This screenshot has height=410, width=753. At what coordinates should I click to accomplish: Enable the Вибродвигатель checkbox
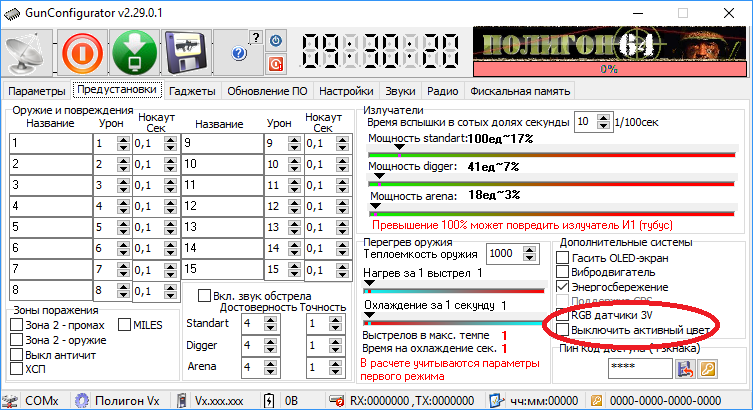(x=563, y=271)
